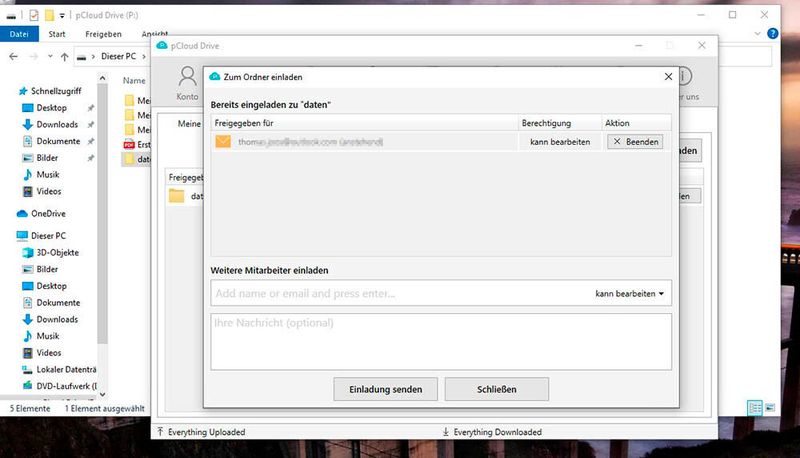Click the Musik folder in Schnellzugriff
The image size is (800, 458).
[47, 174]
